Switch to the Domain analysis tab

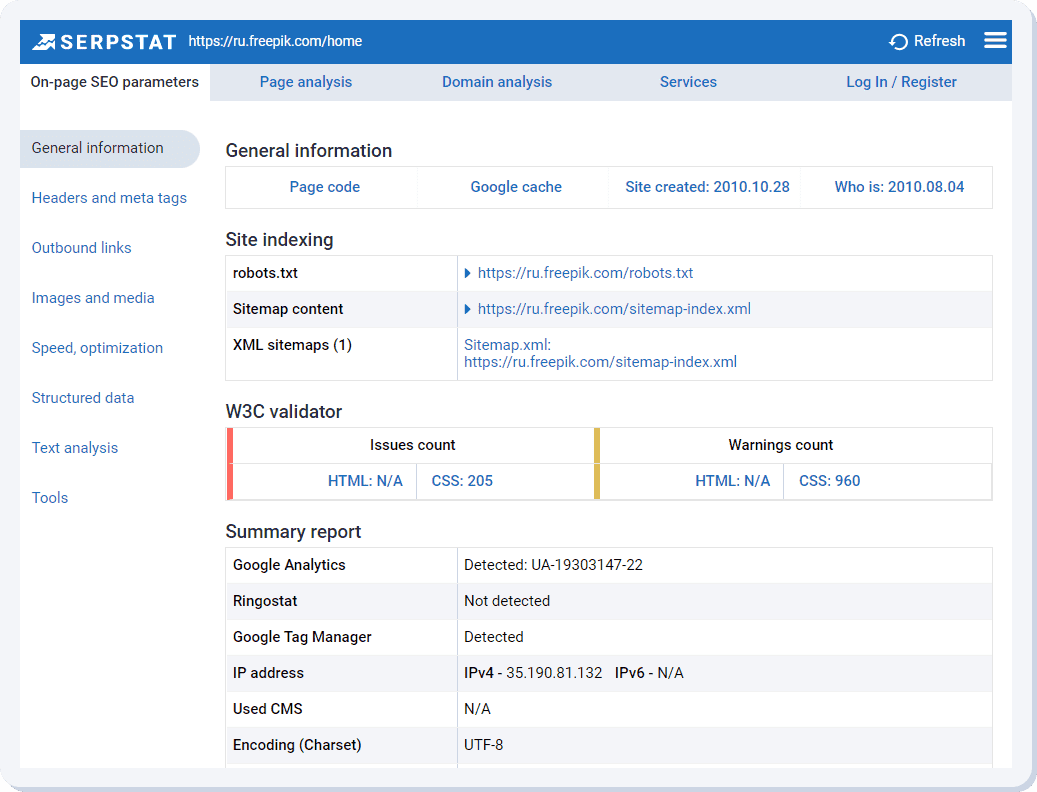coord(497,82)
